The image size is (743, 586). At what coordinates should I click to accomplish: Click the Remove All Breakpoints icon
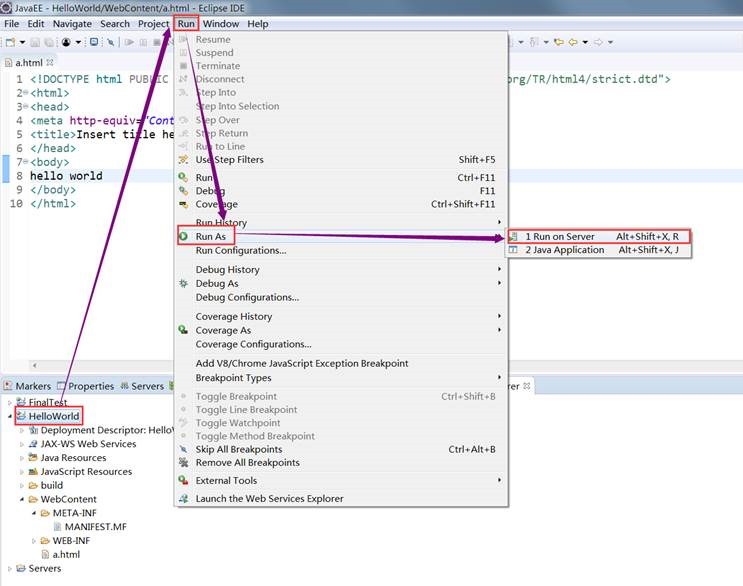[x=183, y=462]
